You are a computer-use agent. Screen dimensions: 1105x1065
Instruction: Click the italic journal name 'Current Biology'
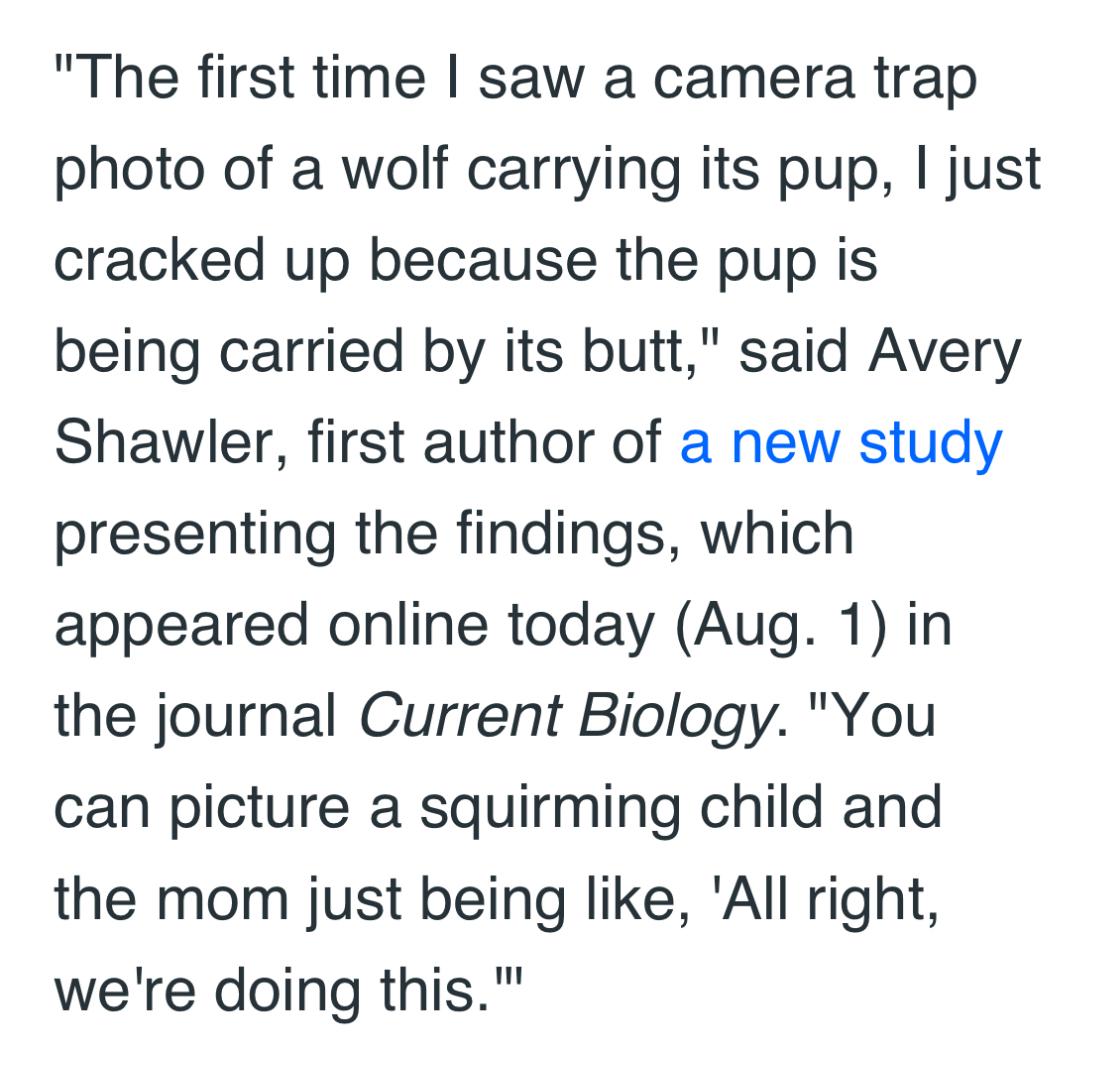[x=566, y=718]
